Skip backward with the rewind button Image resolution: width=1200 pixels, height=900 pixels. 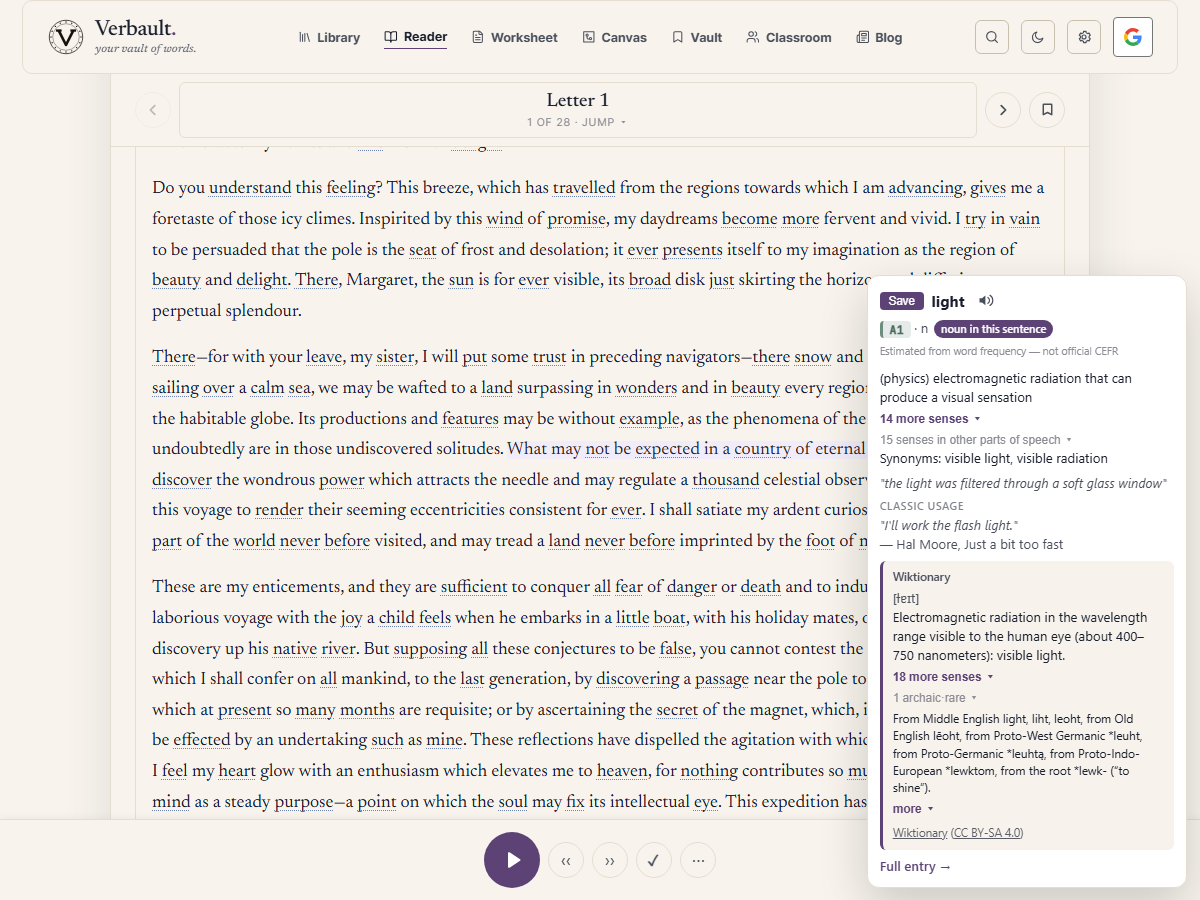point(566,860)
